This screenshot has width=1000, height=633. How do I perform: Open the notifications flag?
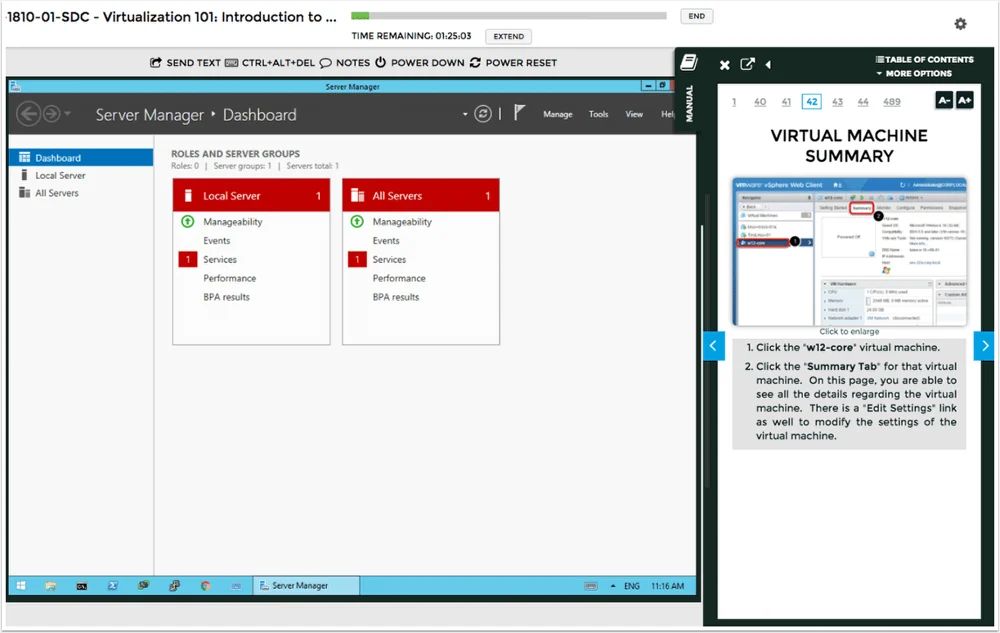[x=519, y=113]
